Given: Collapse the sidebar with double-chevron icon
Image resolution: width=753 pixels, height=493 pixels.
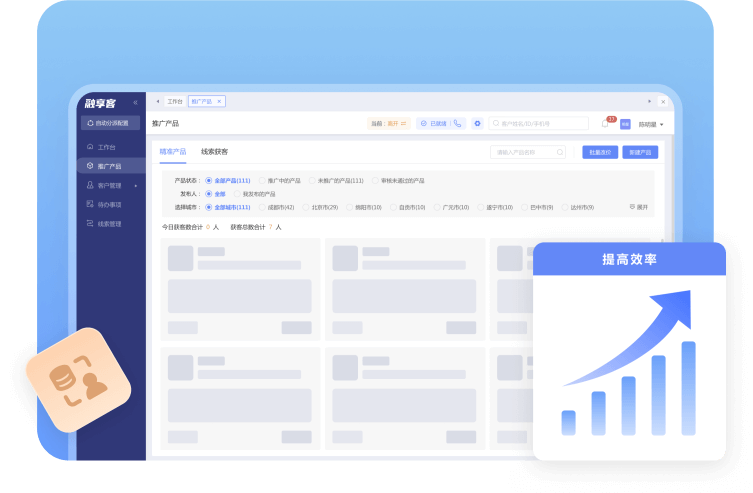Looking at the screenshot, I should click(x=135, y=102).
